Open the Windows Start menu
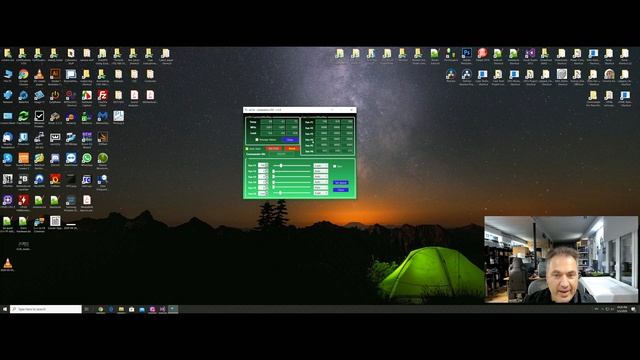The image size is (640, 360). click(x=5, y=309)
